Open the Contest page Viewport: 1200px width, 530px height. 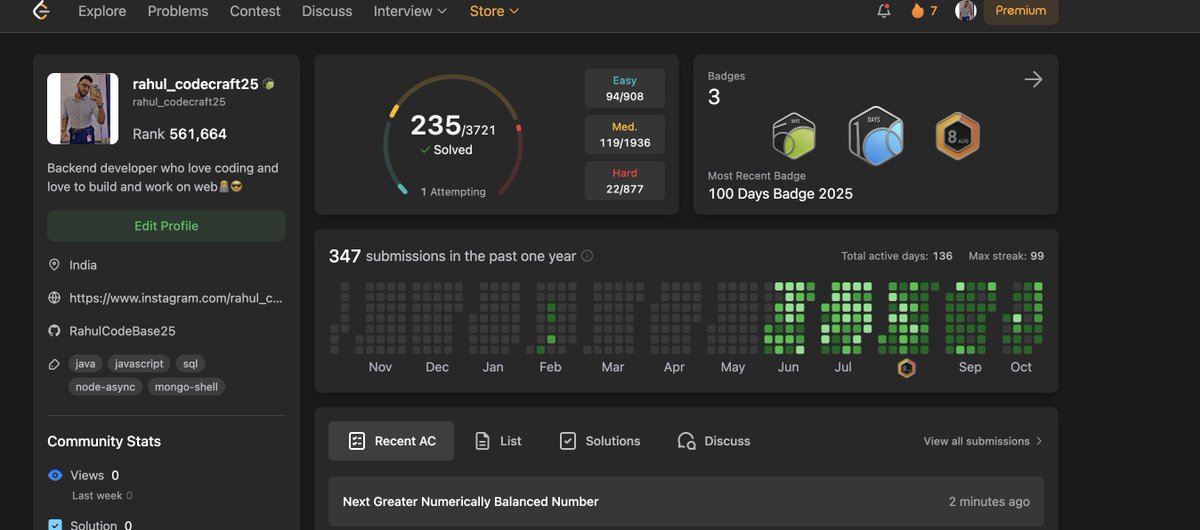click(255, 11)
